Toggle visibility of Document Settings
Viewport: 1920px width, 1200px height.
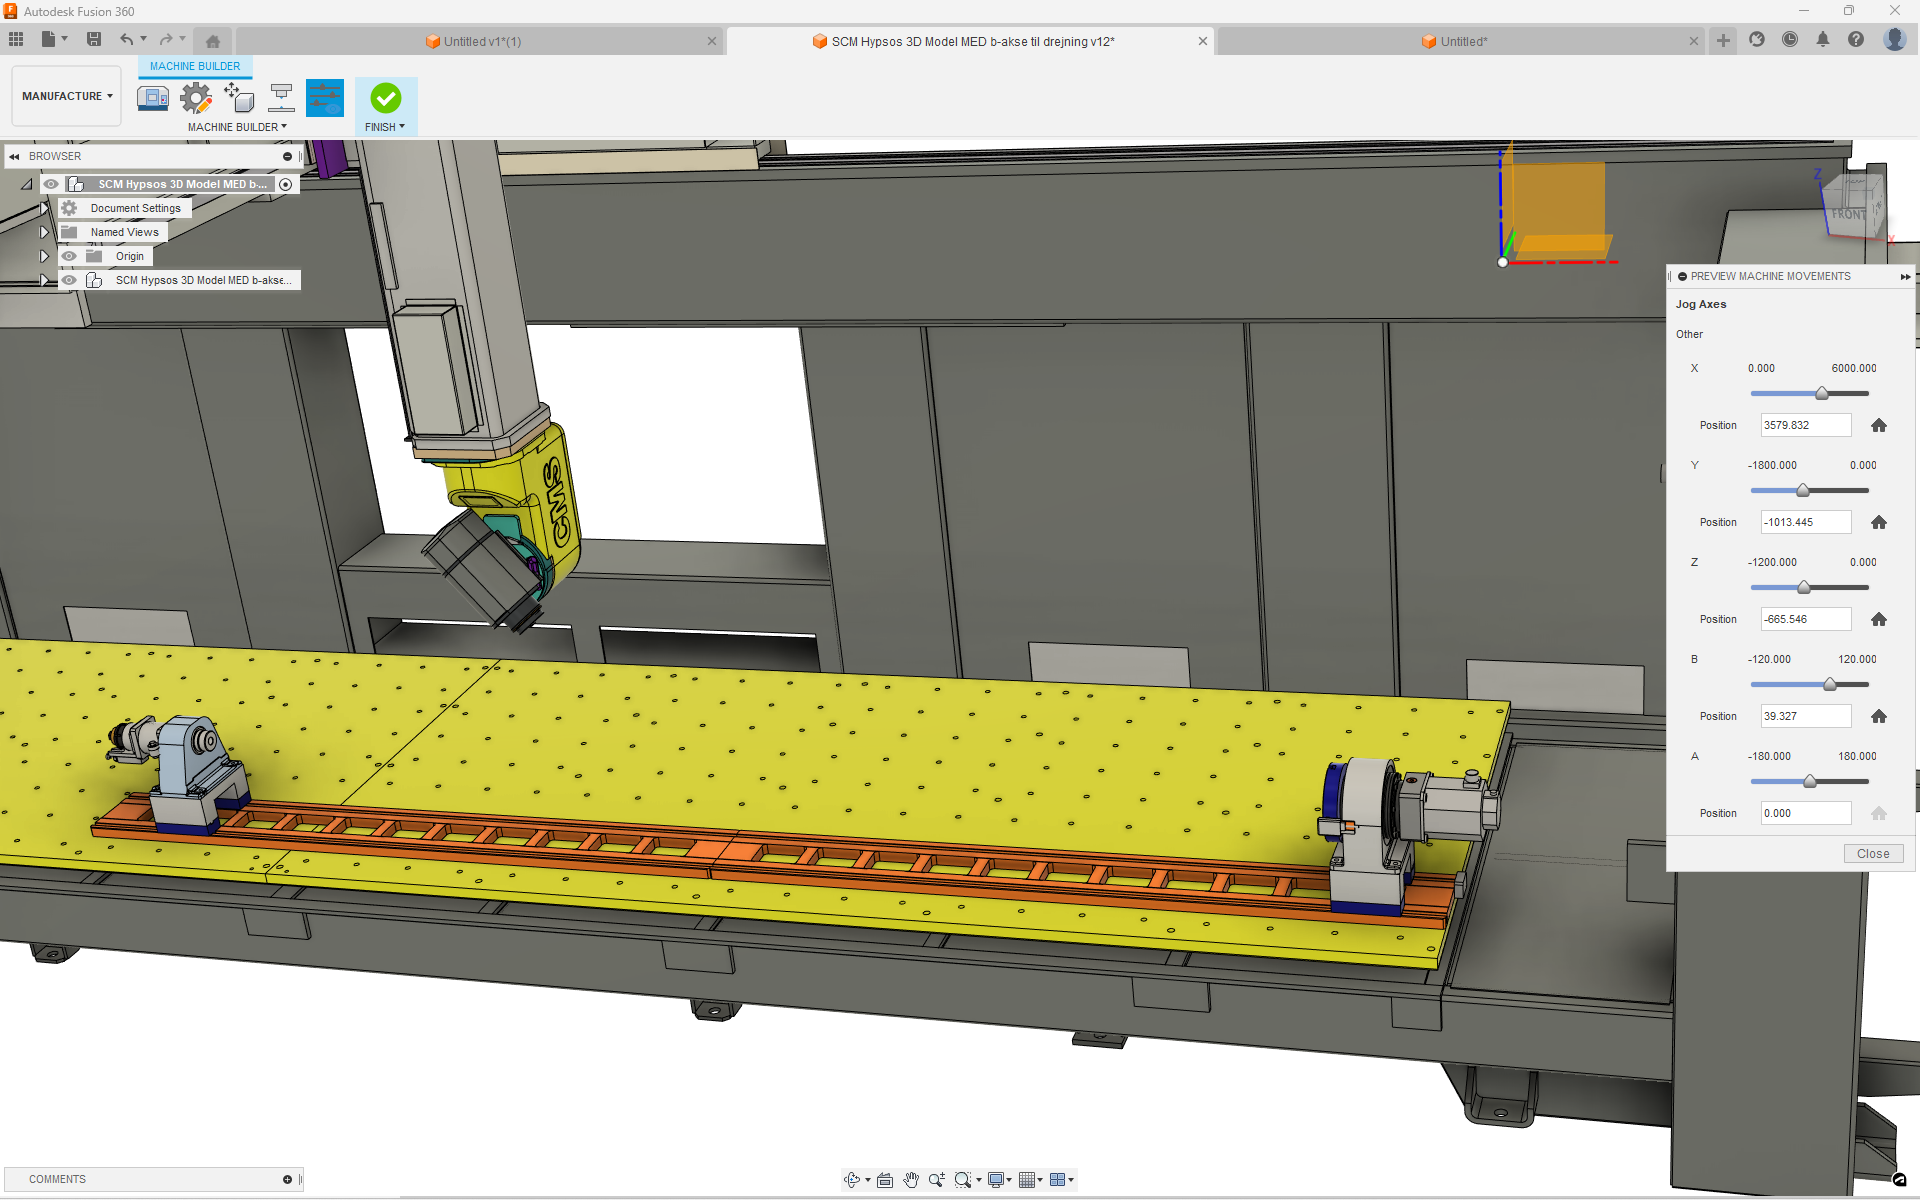pyautogui.click(x=69, y=208)
